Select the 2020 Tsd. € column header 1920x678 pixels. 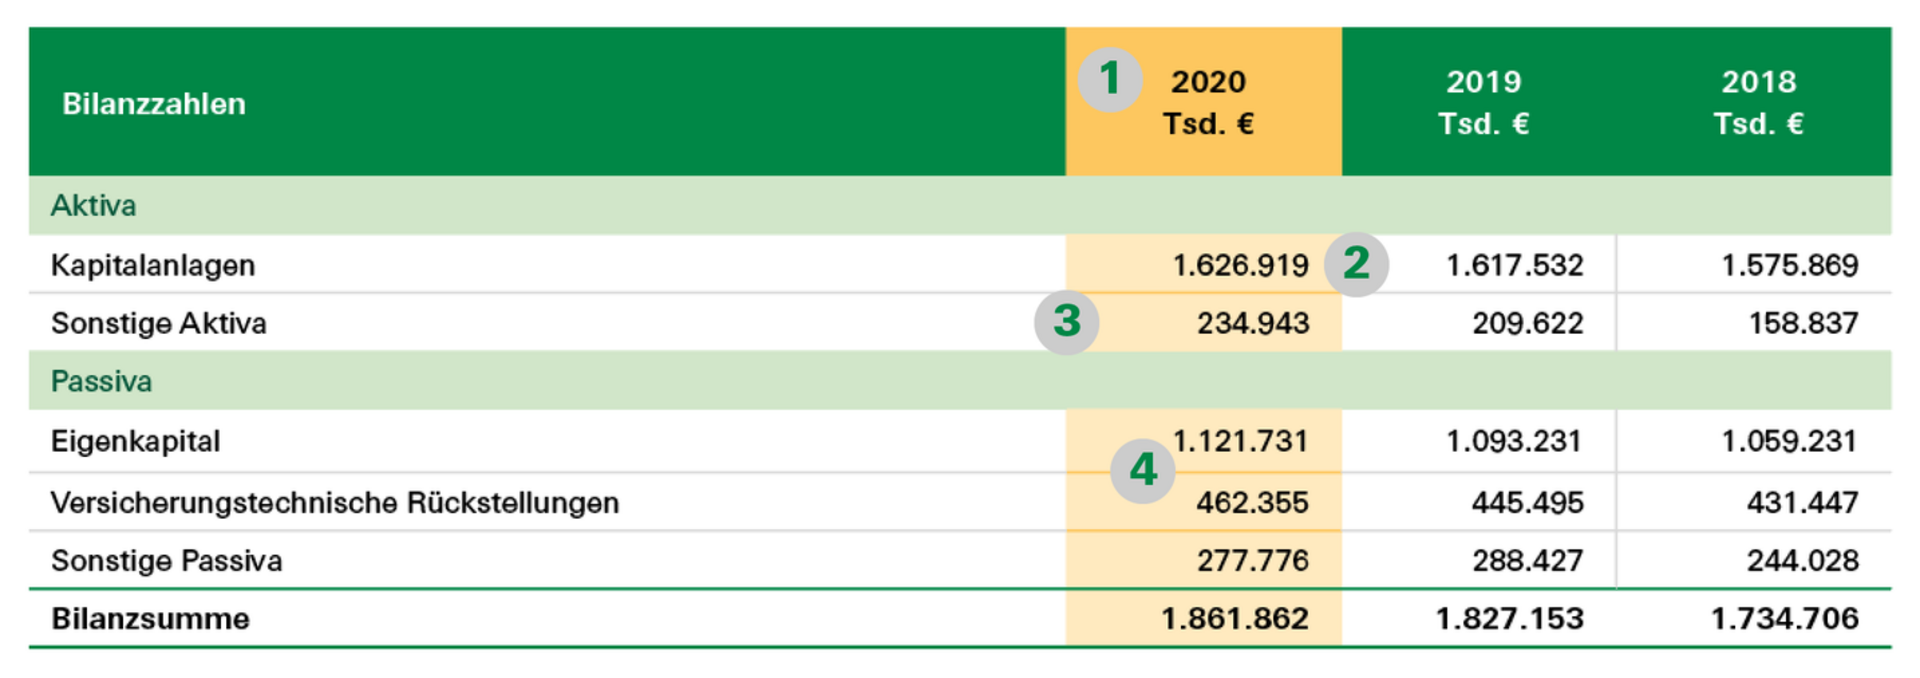tap(1208, 102)
